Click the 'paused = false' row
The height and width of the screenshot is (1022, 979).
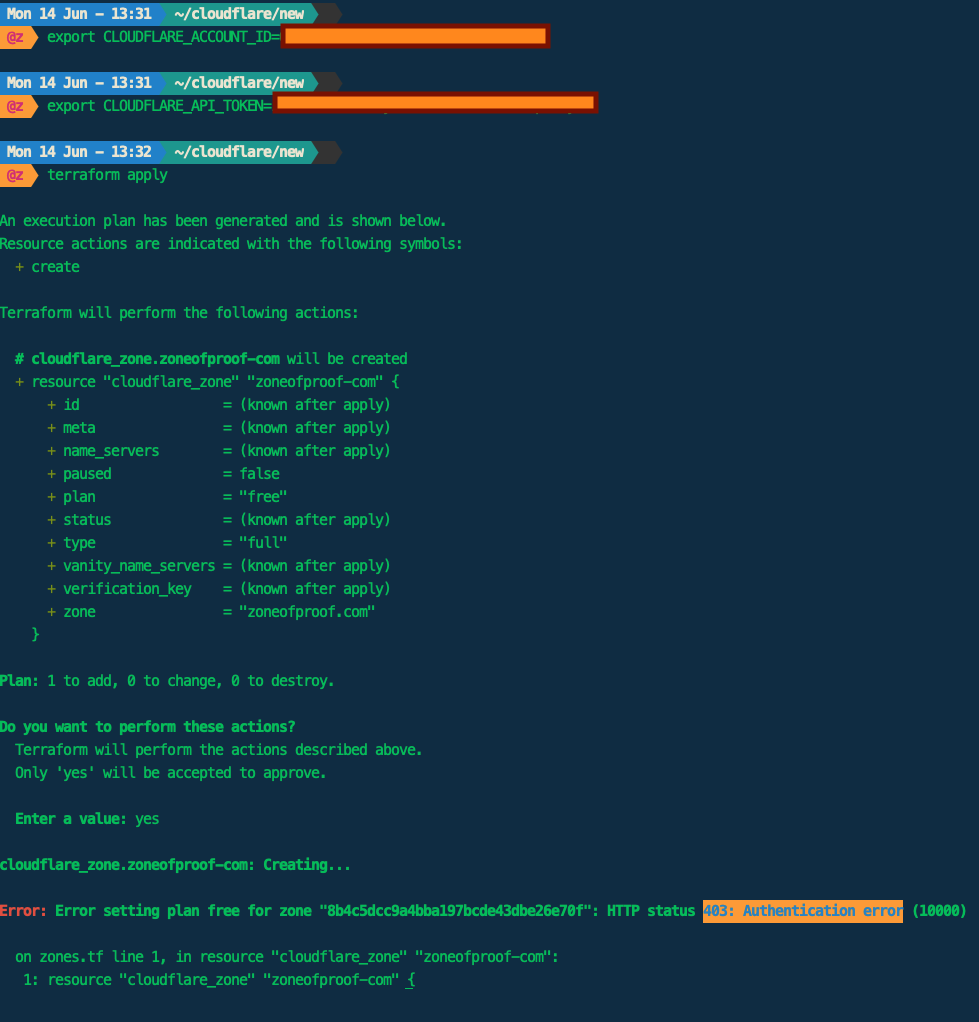tap(164, 474)
